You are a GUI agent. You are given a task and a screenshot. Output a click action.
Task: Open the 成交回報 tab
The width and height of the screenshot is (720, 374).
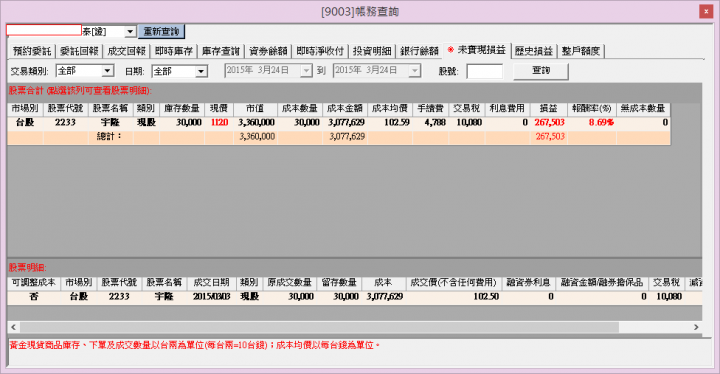(126, 51)
